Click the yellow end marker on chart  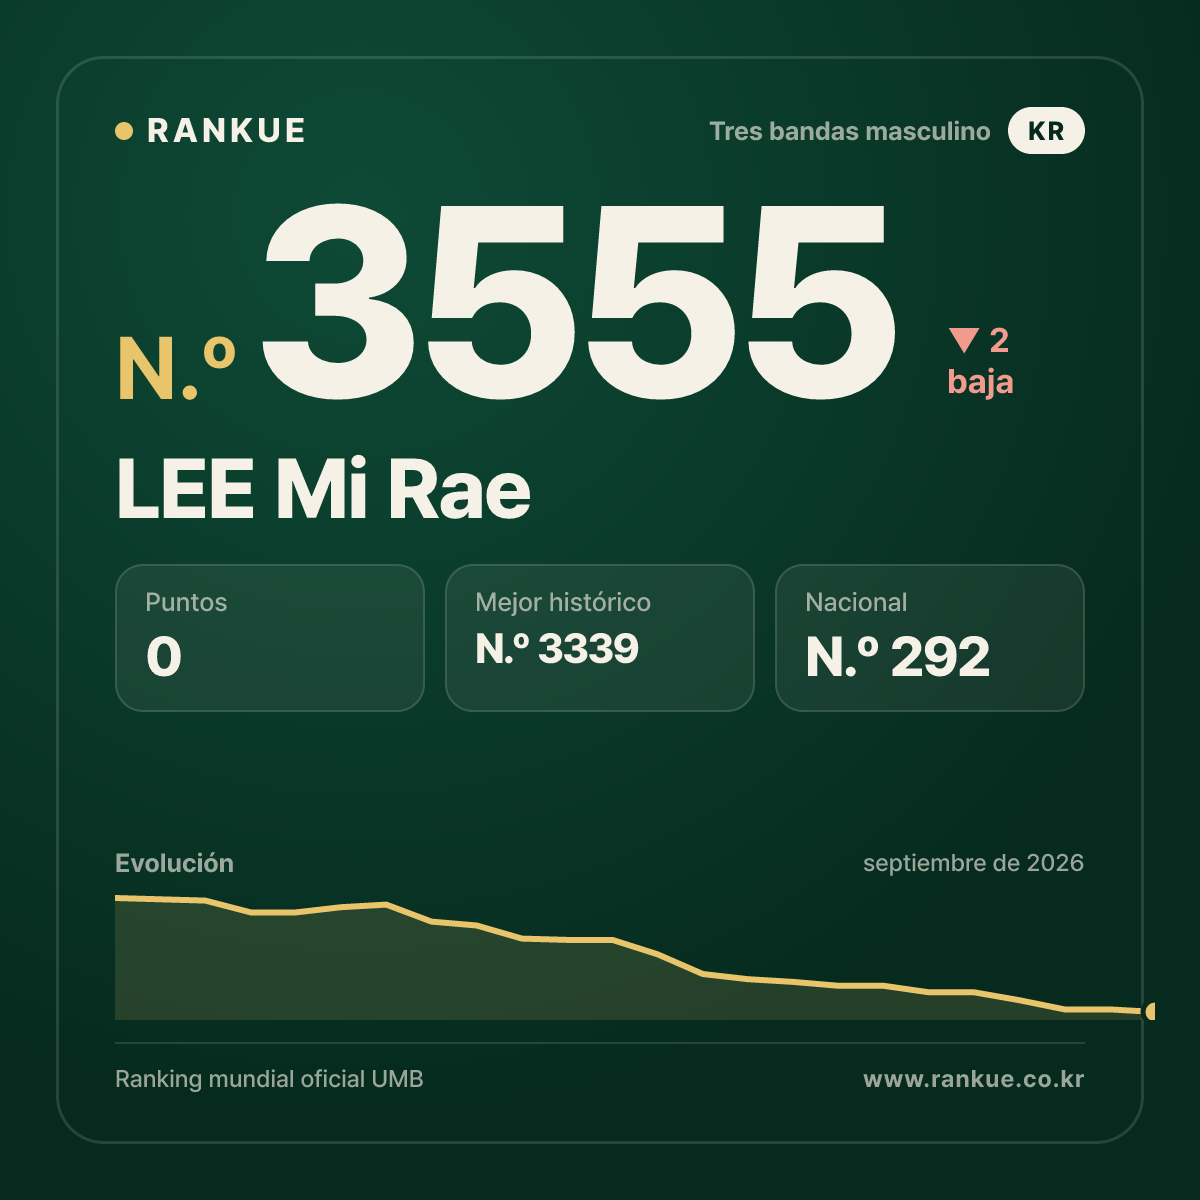coord(1150,1012)
